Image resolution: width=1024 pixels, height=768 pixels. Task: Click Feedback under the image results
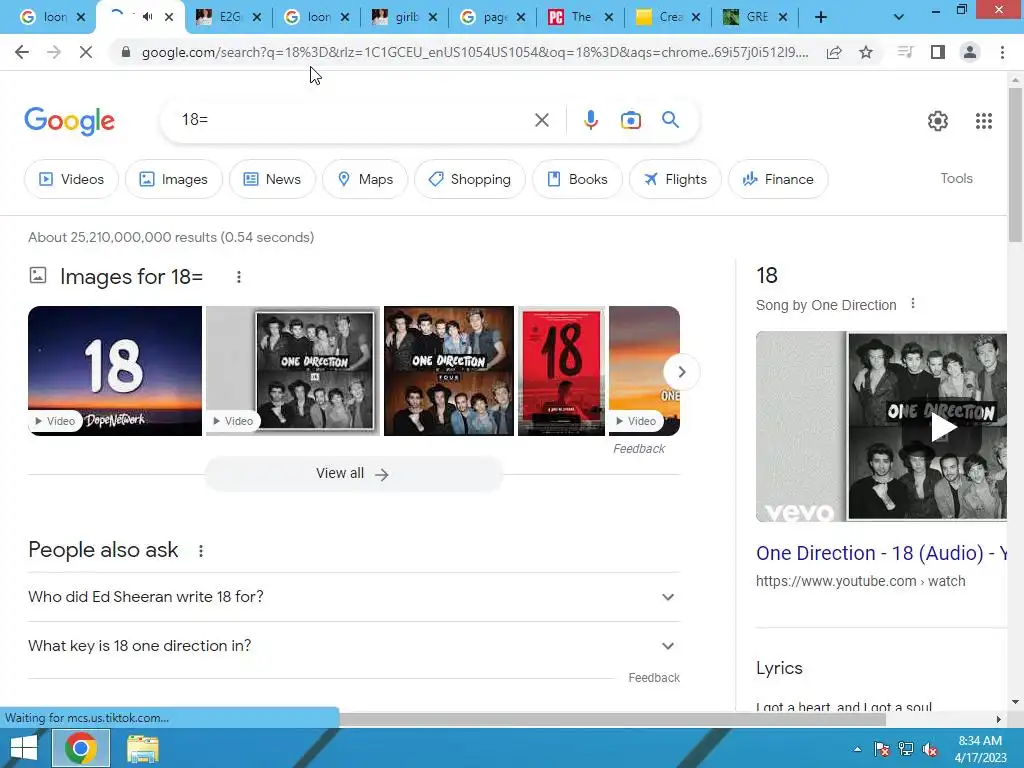(639, 449)
